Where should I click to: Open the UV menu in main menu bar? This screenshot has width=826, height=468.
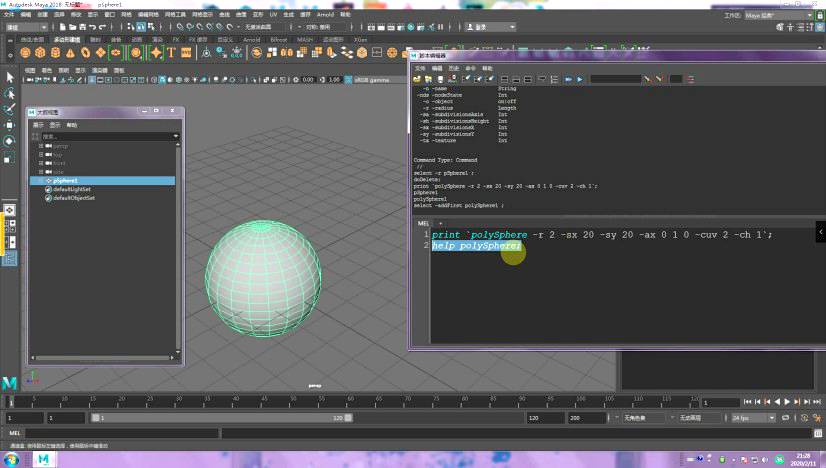[x=273, y=15]
